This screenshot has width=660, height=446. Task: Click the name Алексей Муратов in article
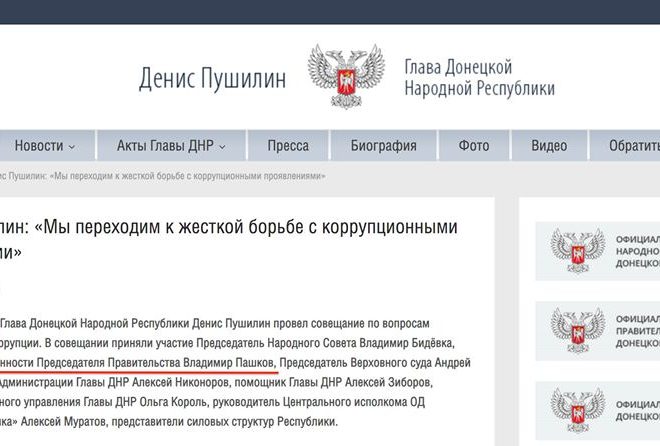pos(63,422)
